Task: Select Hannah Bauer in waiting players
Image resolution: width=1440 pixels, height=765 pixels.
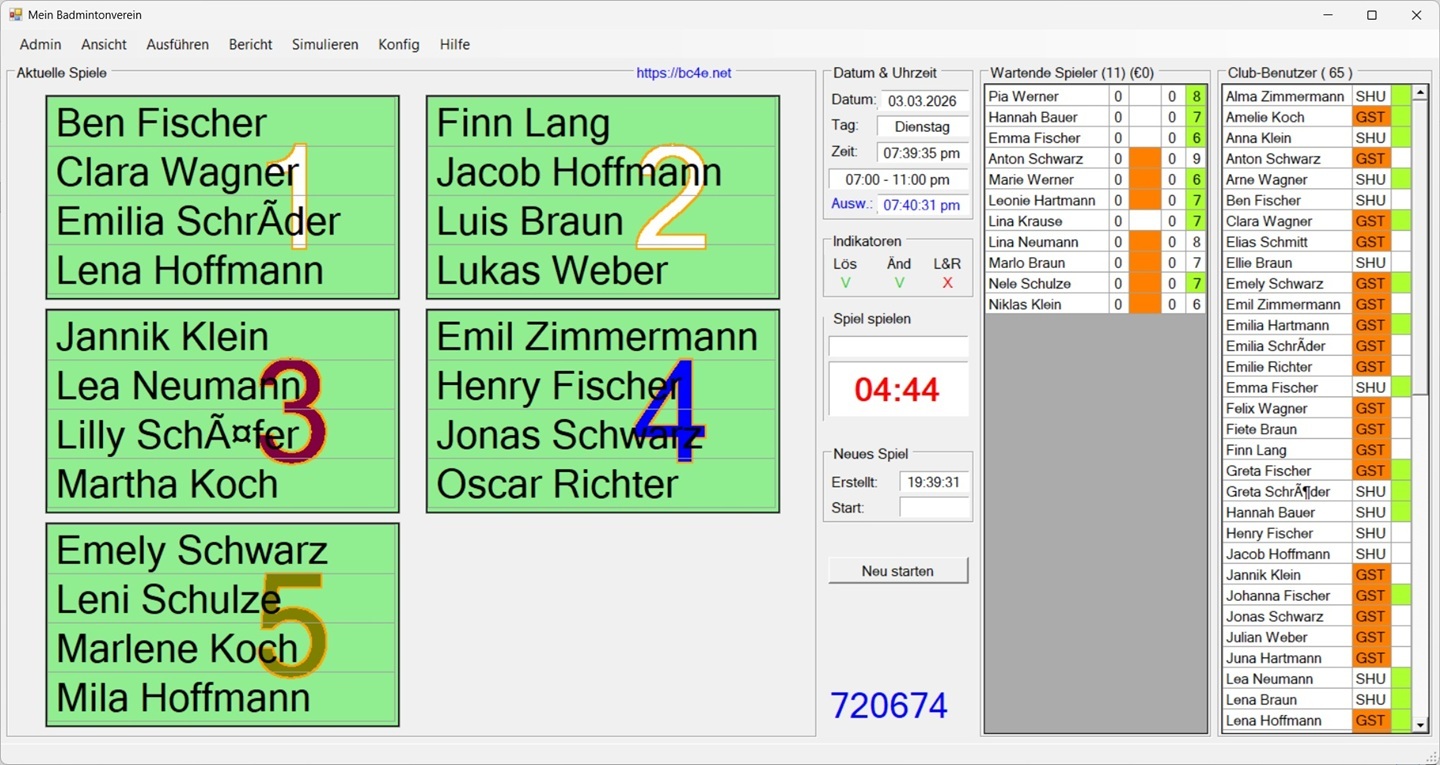Action: point(1047,117)
